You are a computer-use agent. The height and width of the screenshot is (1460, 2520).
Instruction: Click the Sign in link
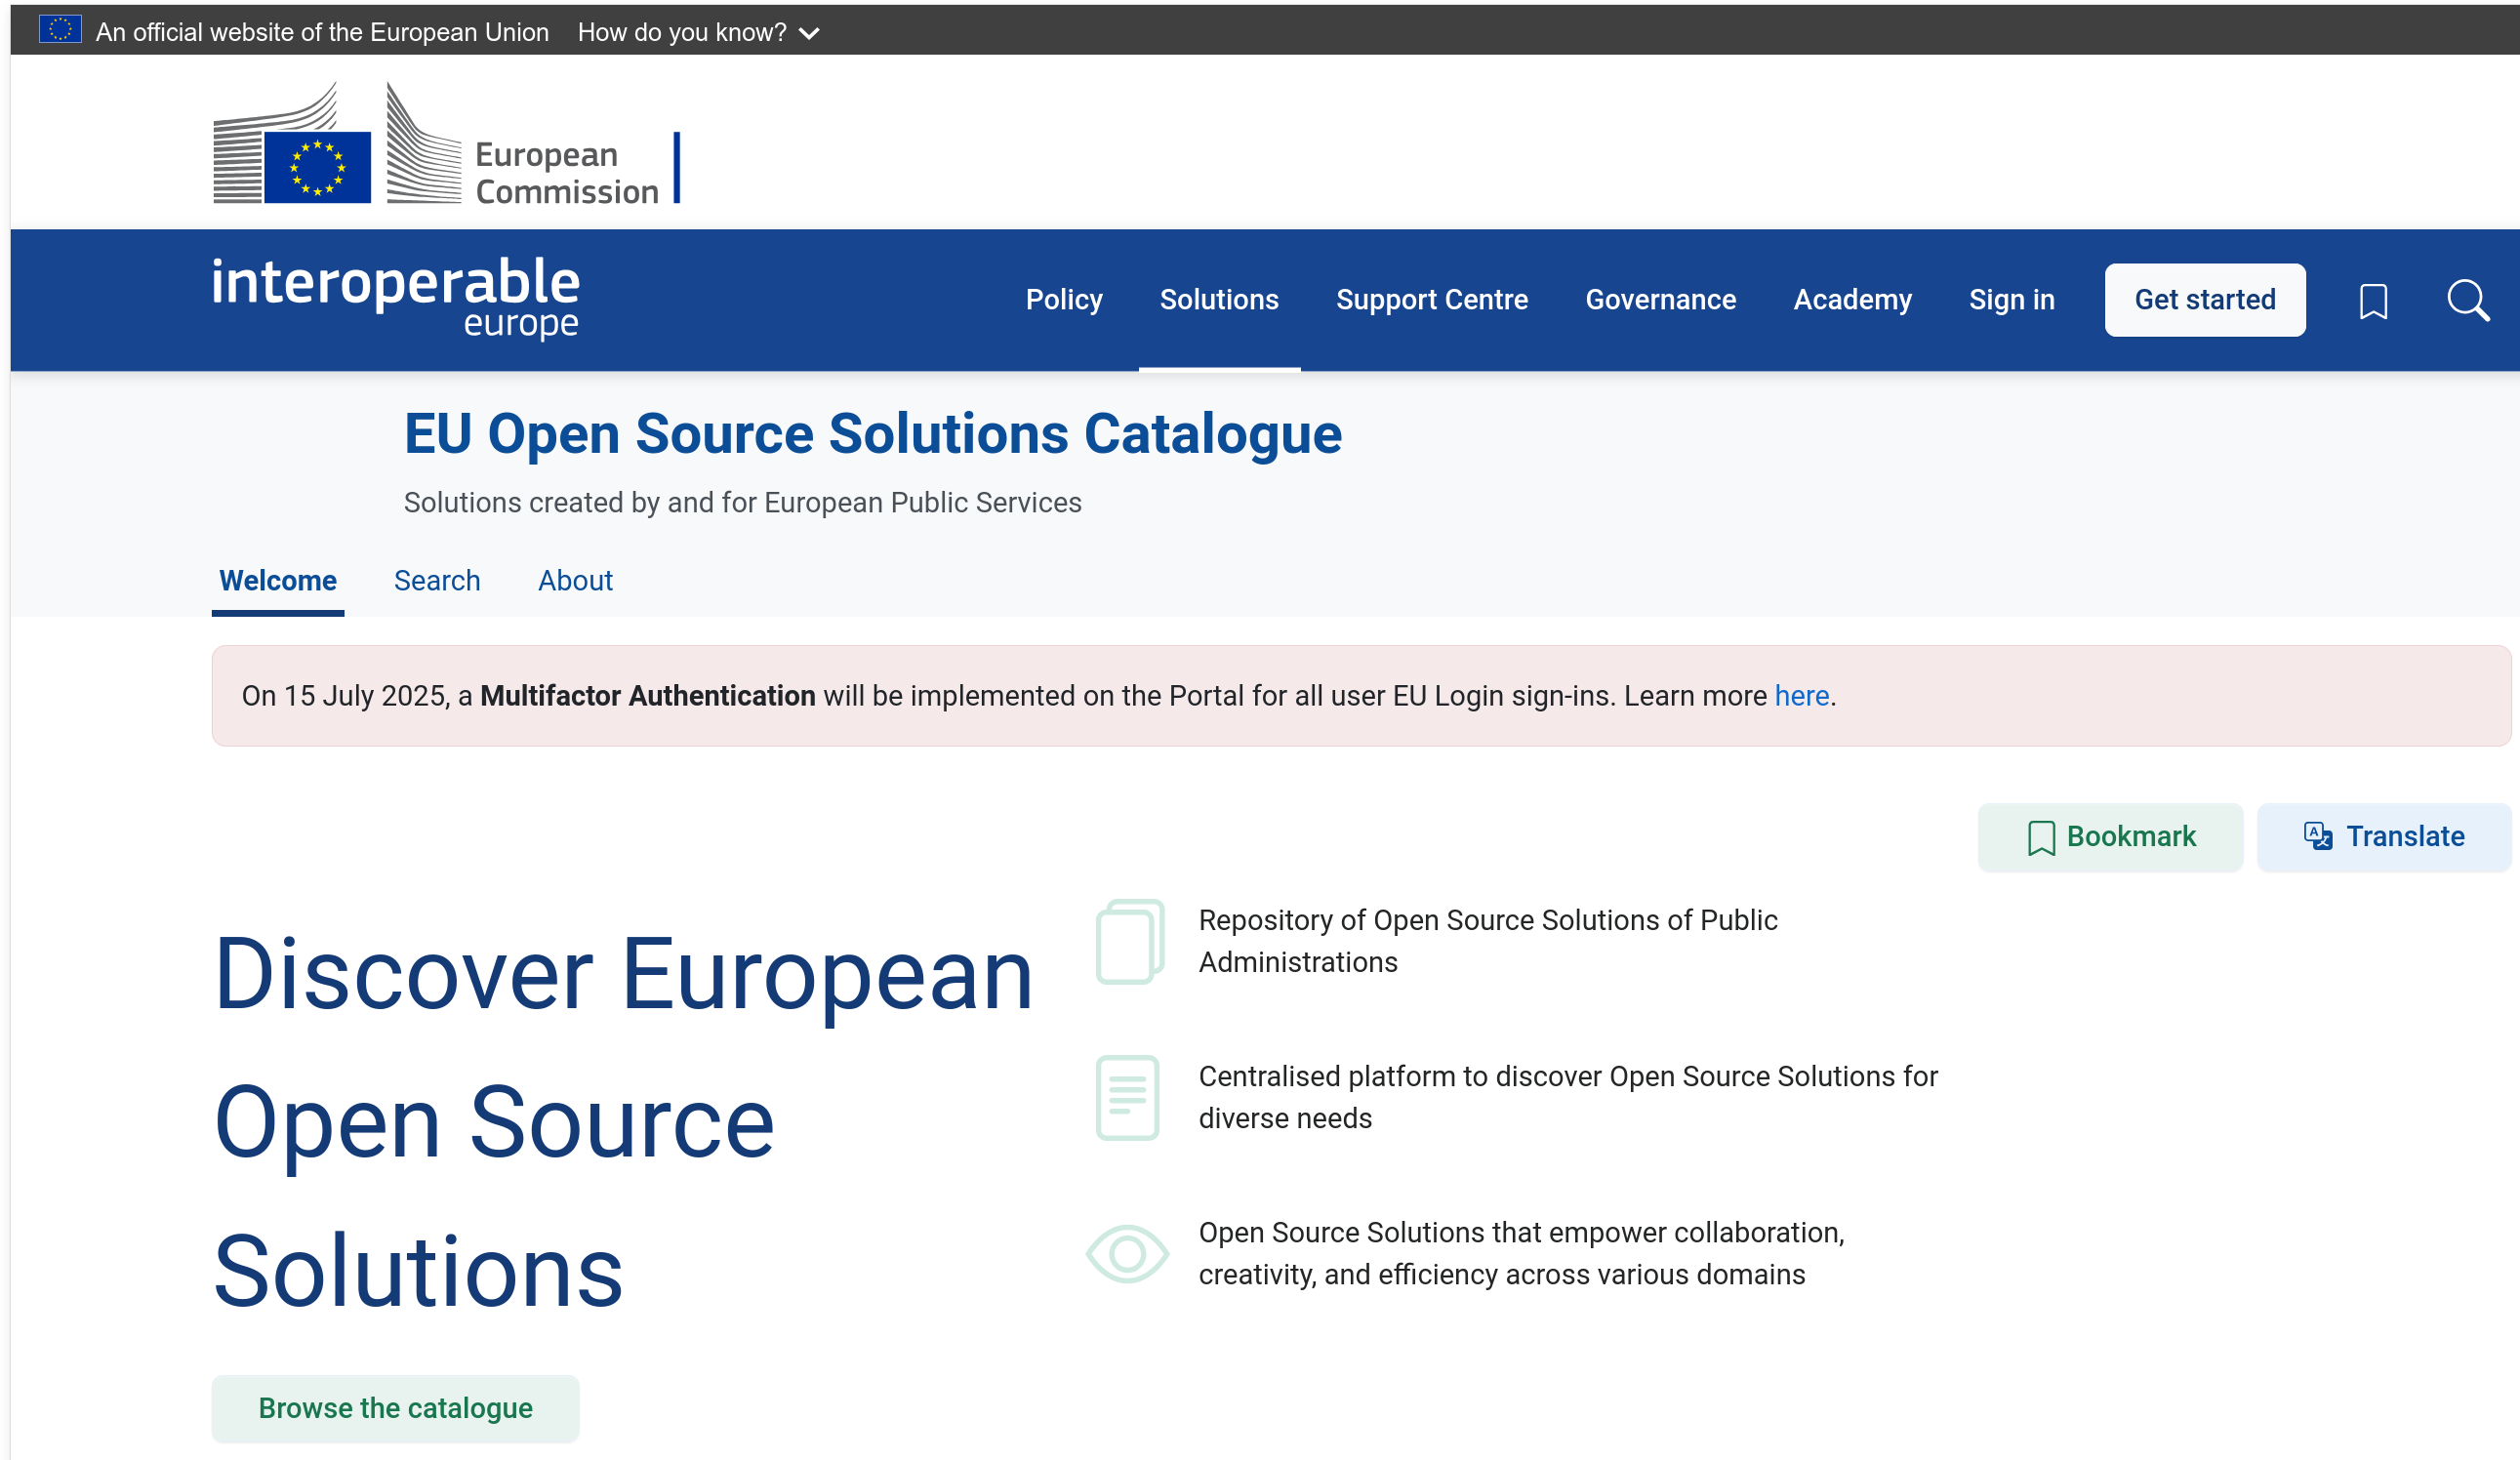tap(2011, 300)
